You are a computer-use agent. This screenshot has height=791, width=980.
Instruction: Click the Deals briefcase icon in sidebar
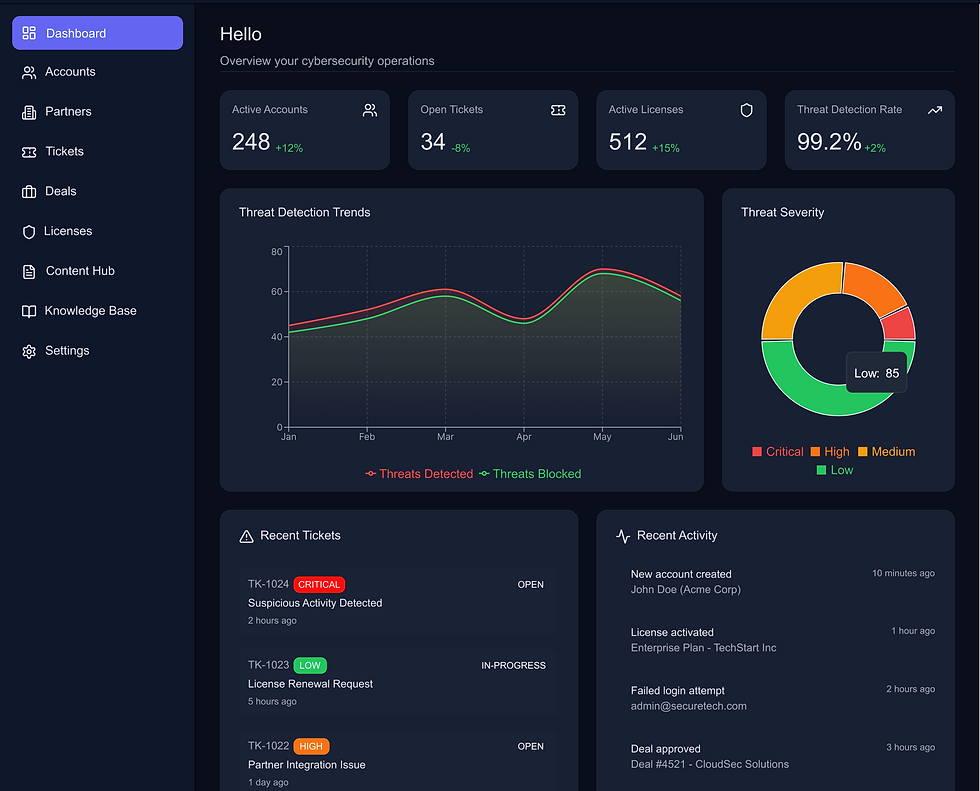point(29,192)
